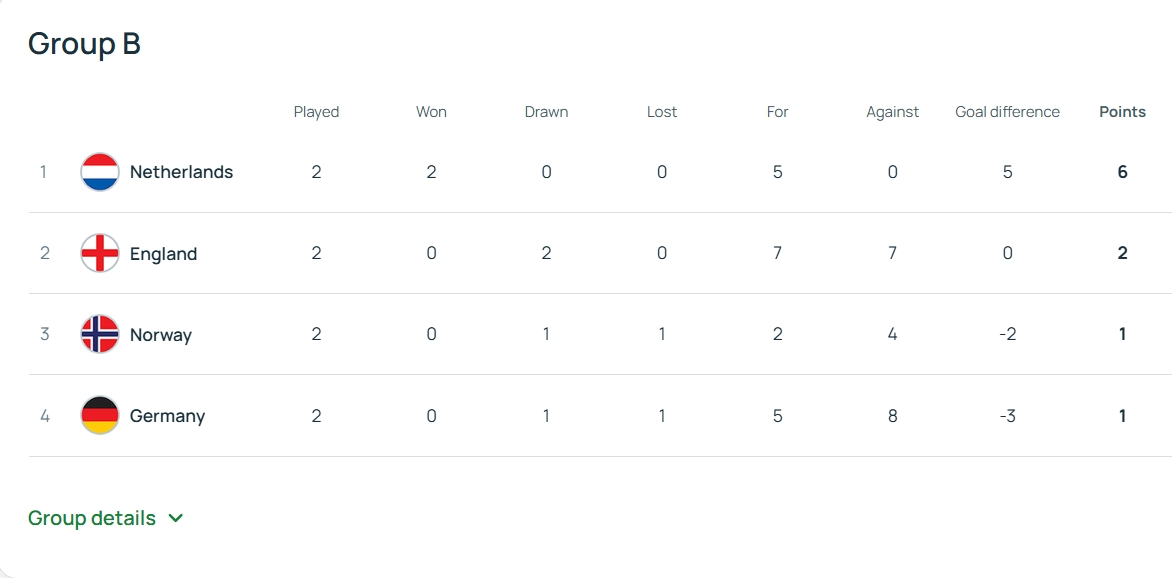This screenshot has height=578, width=1172.
Task: Click the England flag icon
Action: [99, 253]
